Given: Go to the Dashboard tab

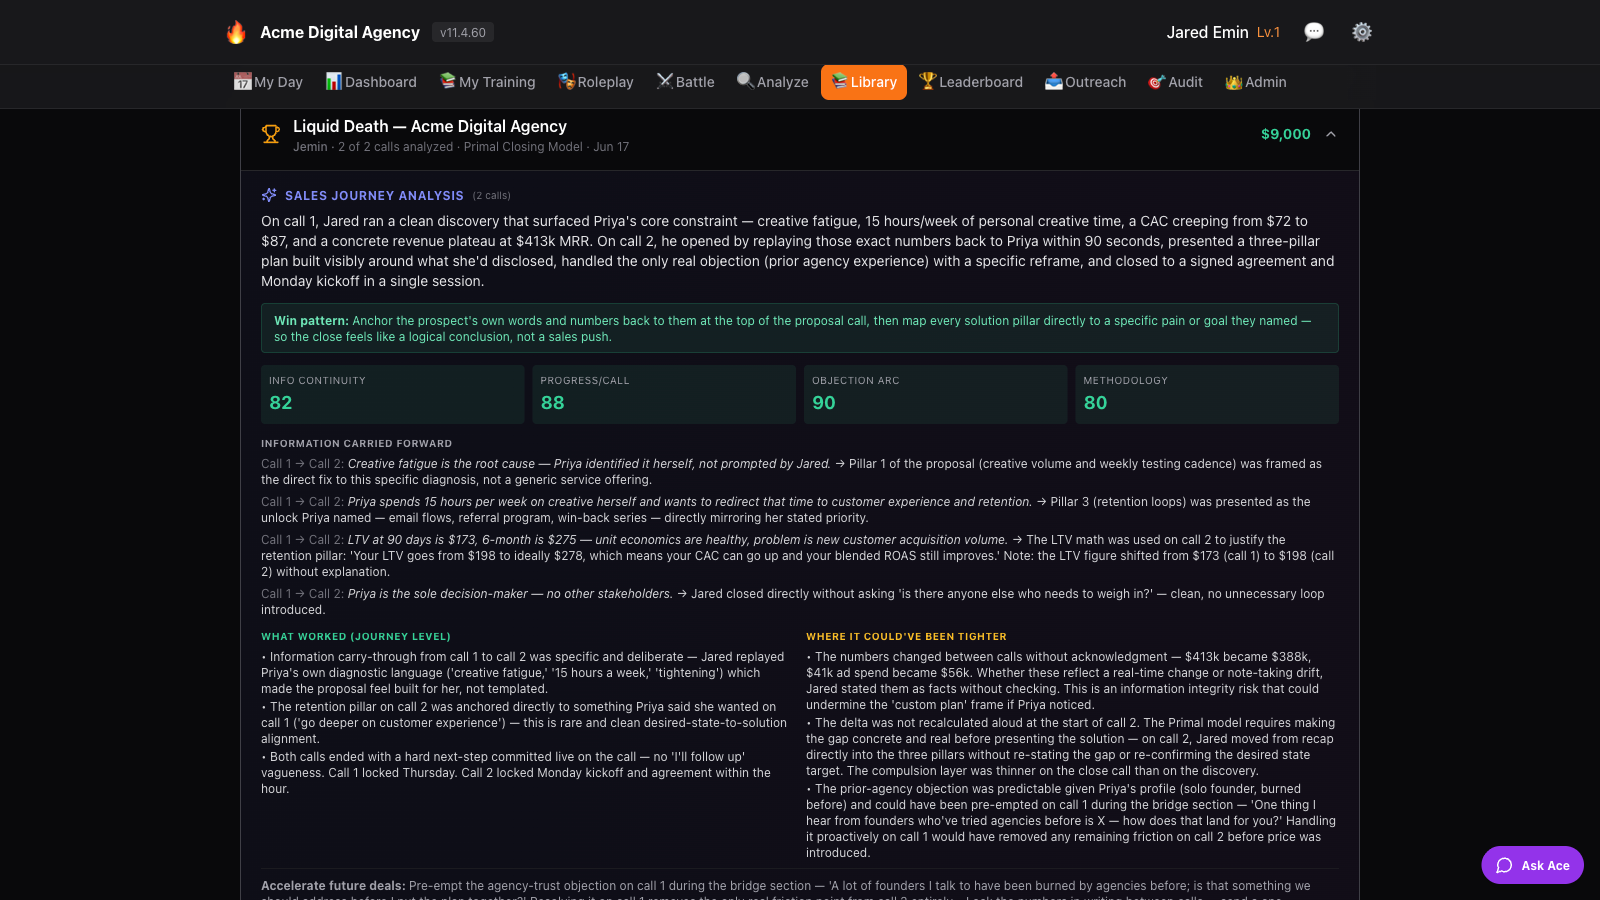Looking at the screenshot, I should (371, 82).
